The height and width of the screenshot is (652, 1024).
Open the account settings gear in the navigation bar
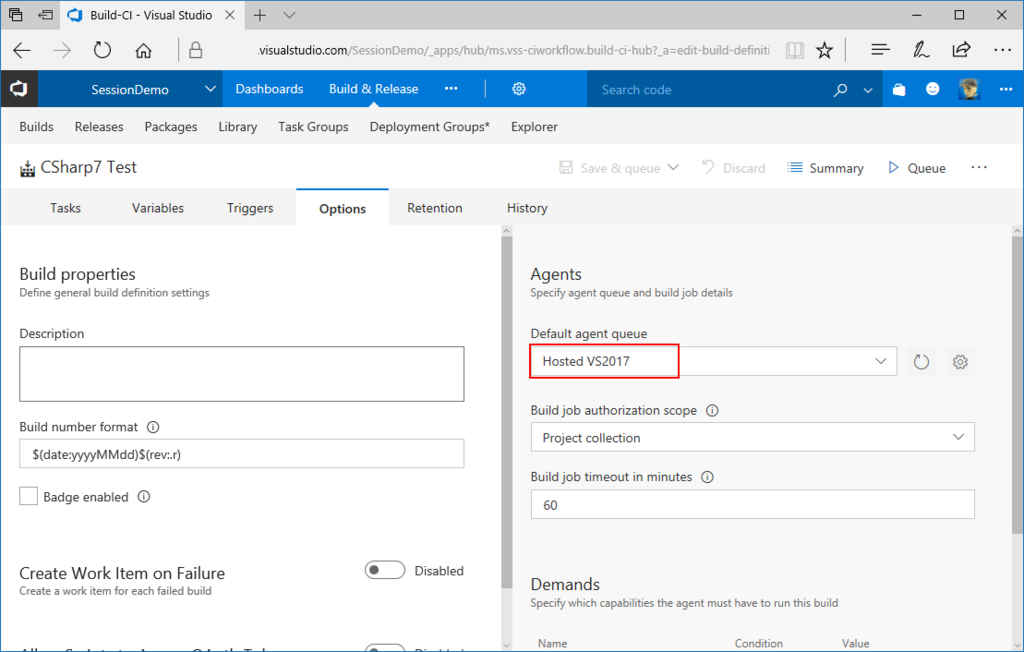click(x=519, y=89)
